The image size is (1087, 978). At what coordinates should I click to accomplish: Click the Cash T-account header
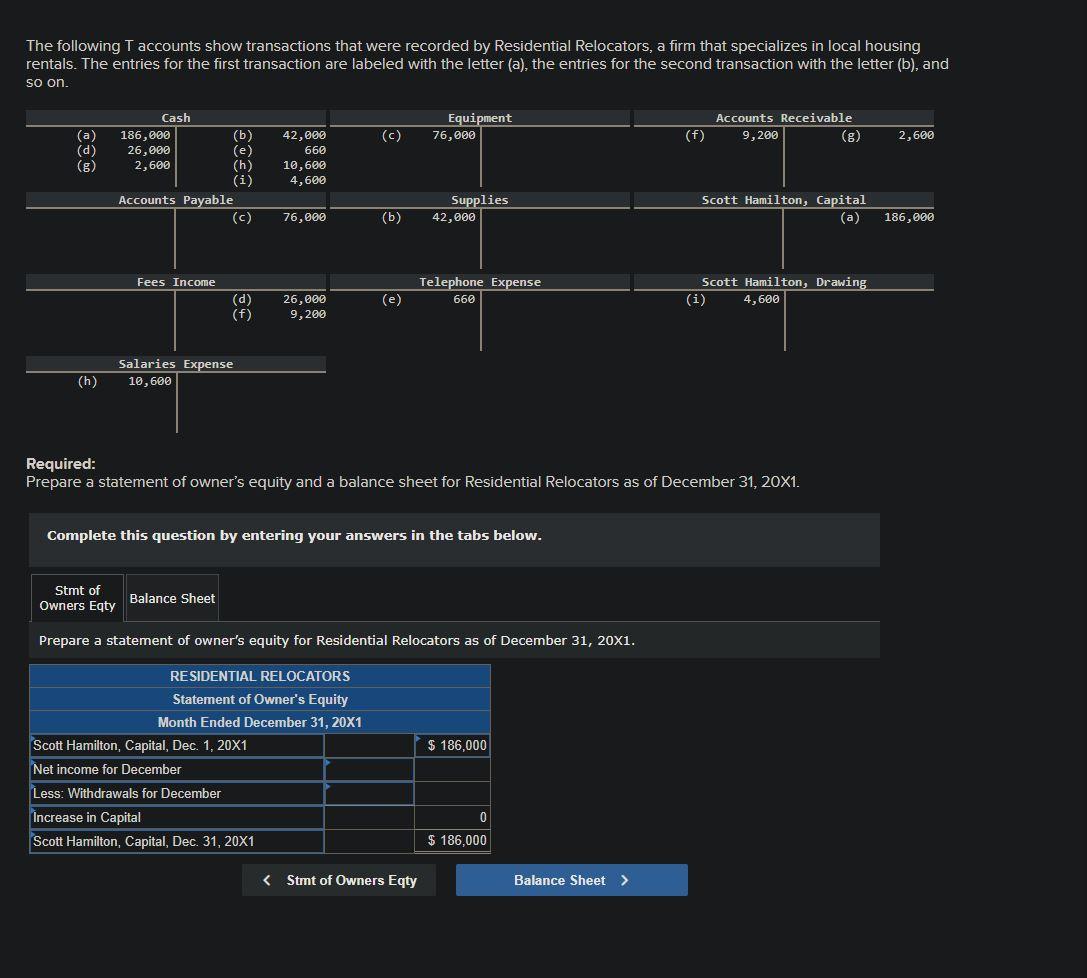point(176,118)
